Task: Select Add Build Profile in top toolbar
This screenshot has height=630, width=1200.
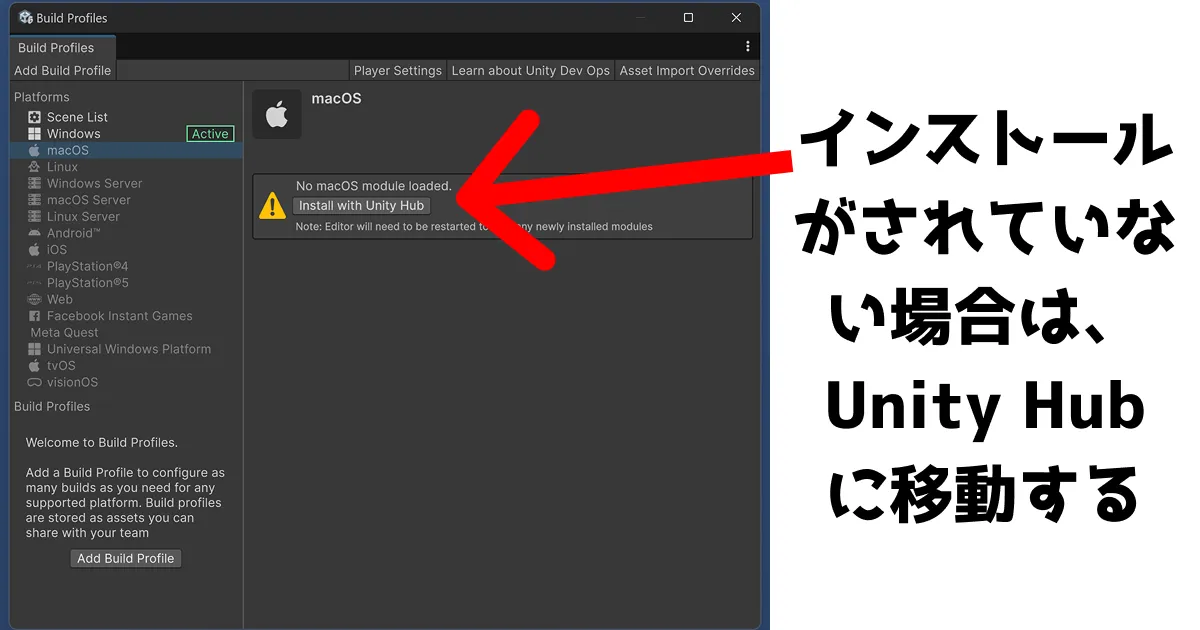Action: click(63, 71)
